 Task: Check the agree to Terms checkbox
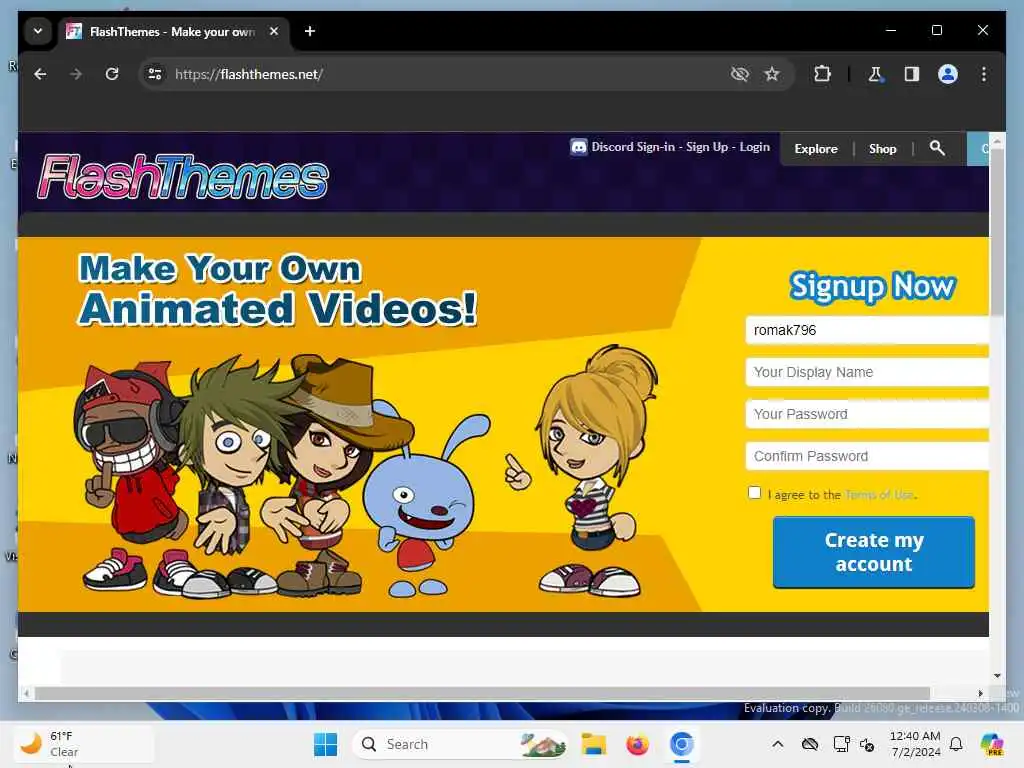[754, 493]
